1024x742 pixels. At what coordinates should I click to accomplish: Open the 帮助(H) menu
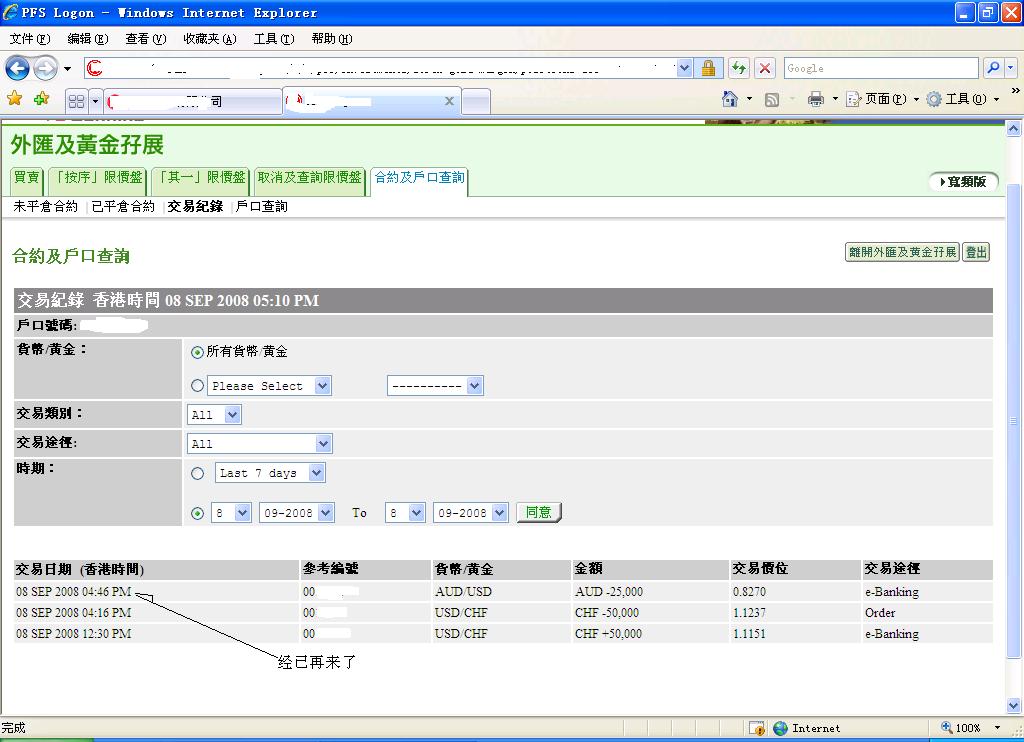[x=332, y=39]
